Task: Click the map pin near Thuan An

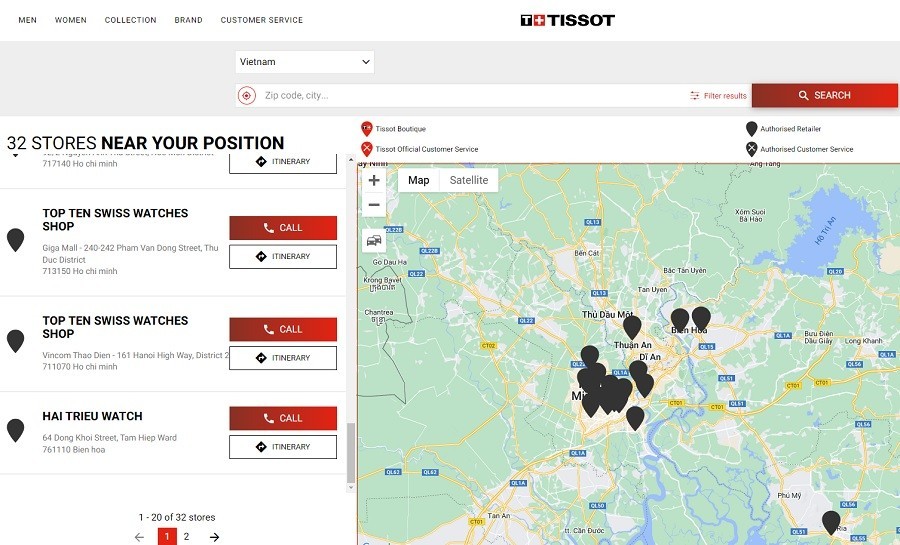Action: pyautogui.click(x=632, y=328)
